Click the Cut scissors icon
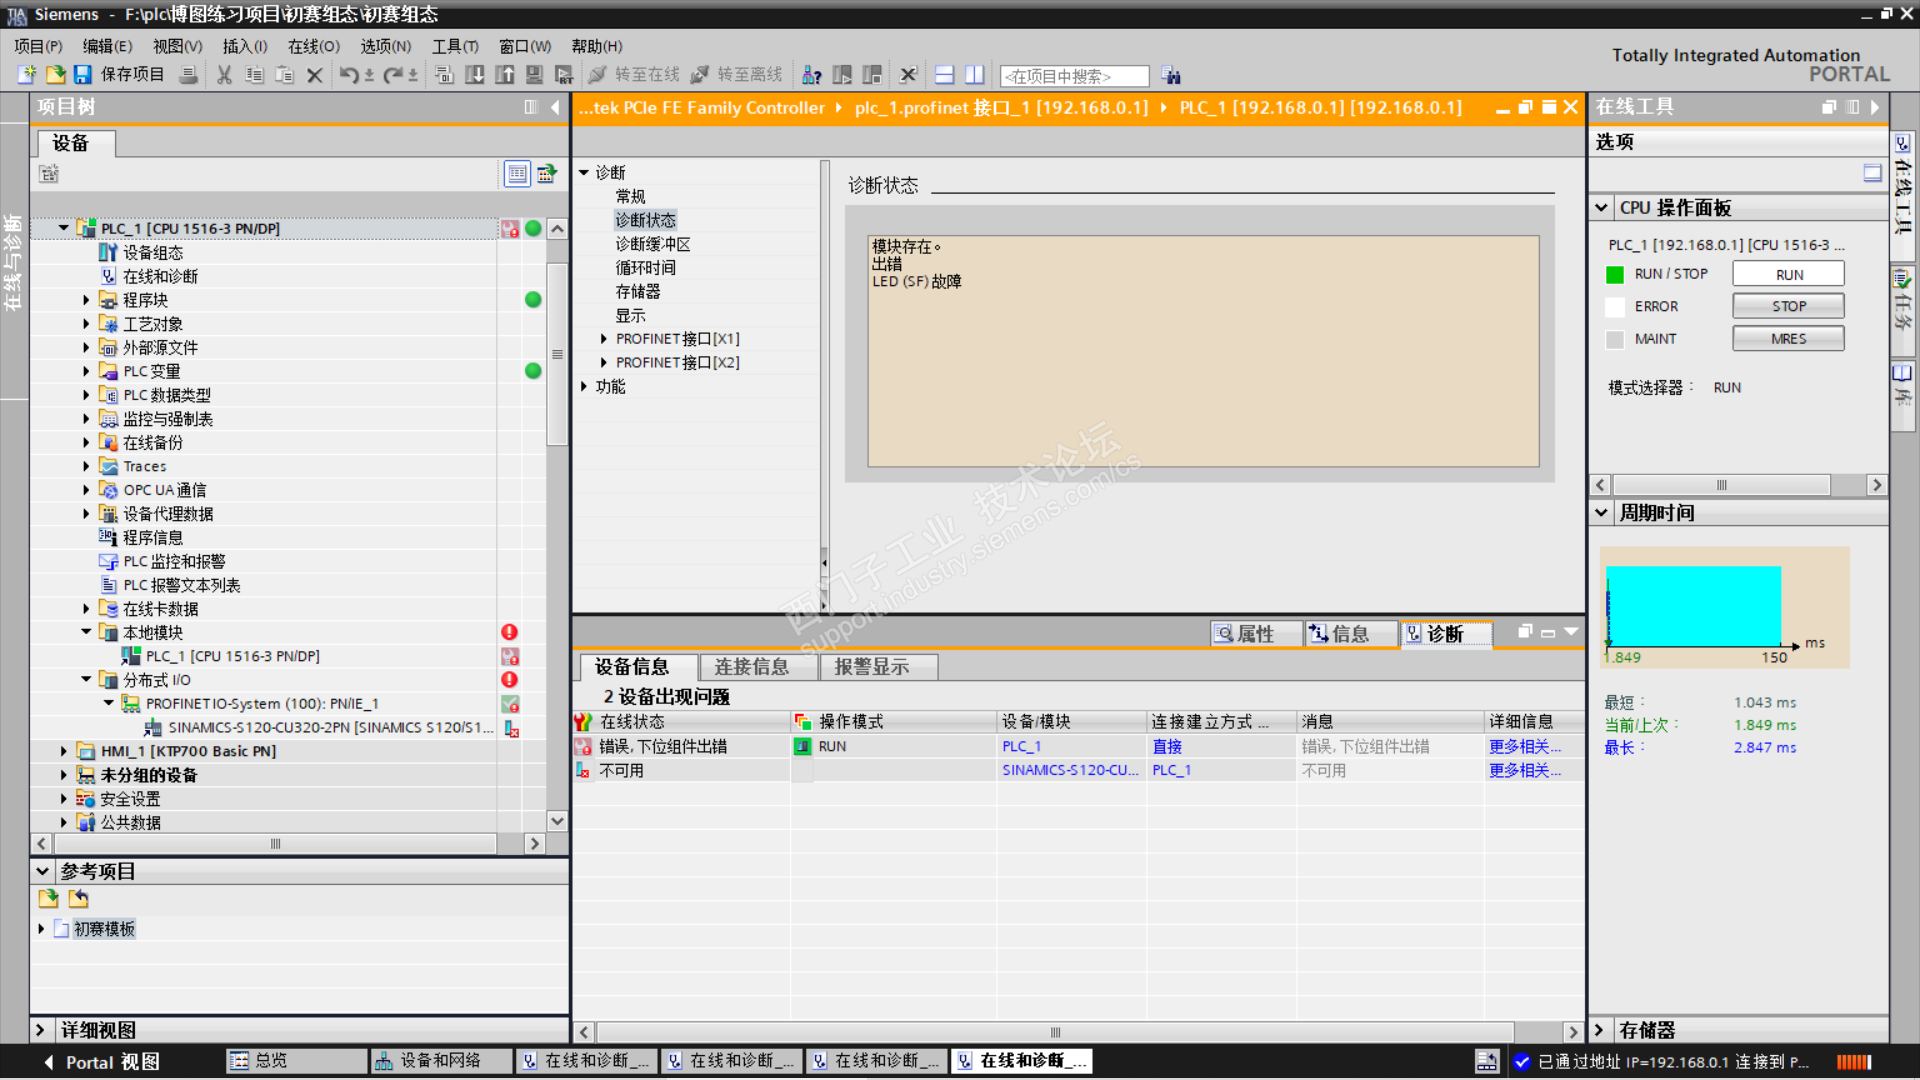The image size is (1920, 1080). (x=224, y=75)
